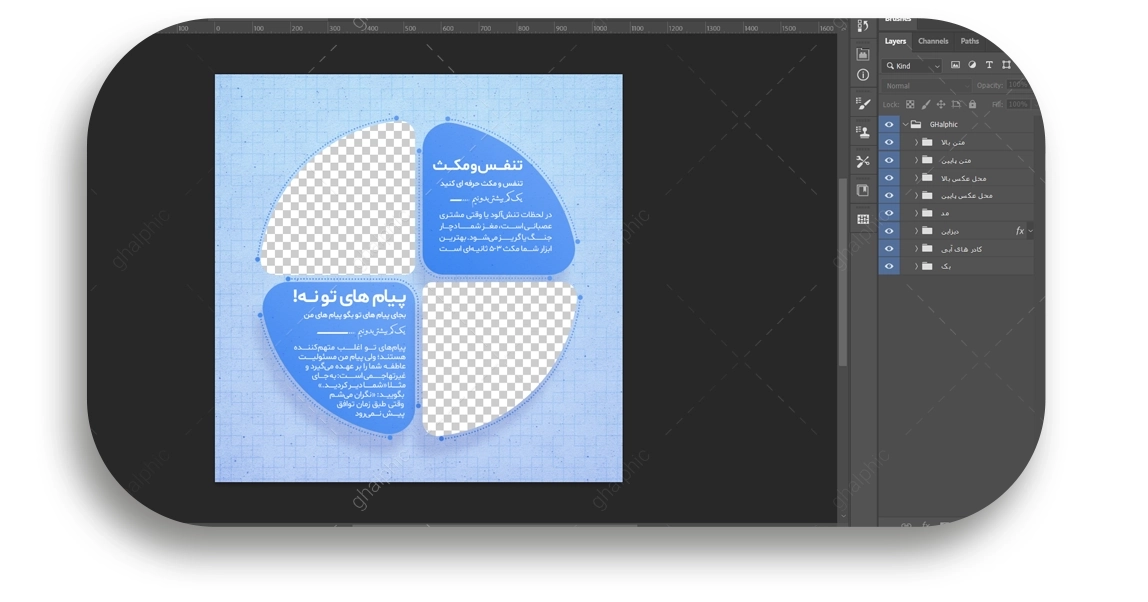Click the پیام های تو نه! heading
Image resolution: width=1148 pixels, height=602 pixels.
tap(349, 296)
